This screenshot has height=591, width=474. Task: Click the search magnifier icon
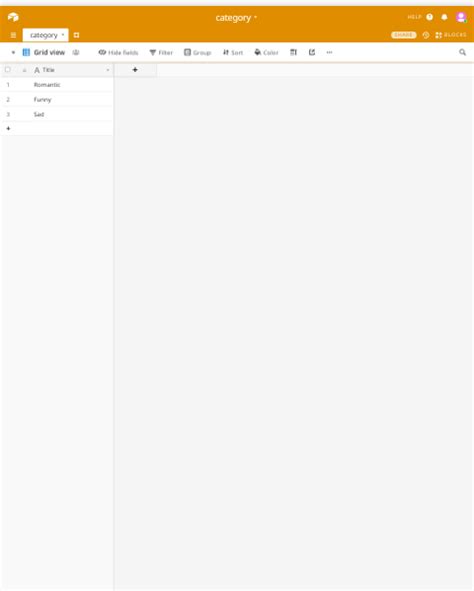462,52
